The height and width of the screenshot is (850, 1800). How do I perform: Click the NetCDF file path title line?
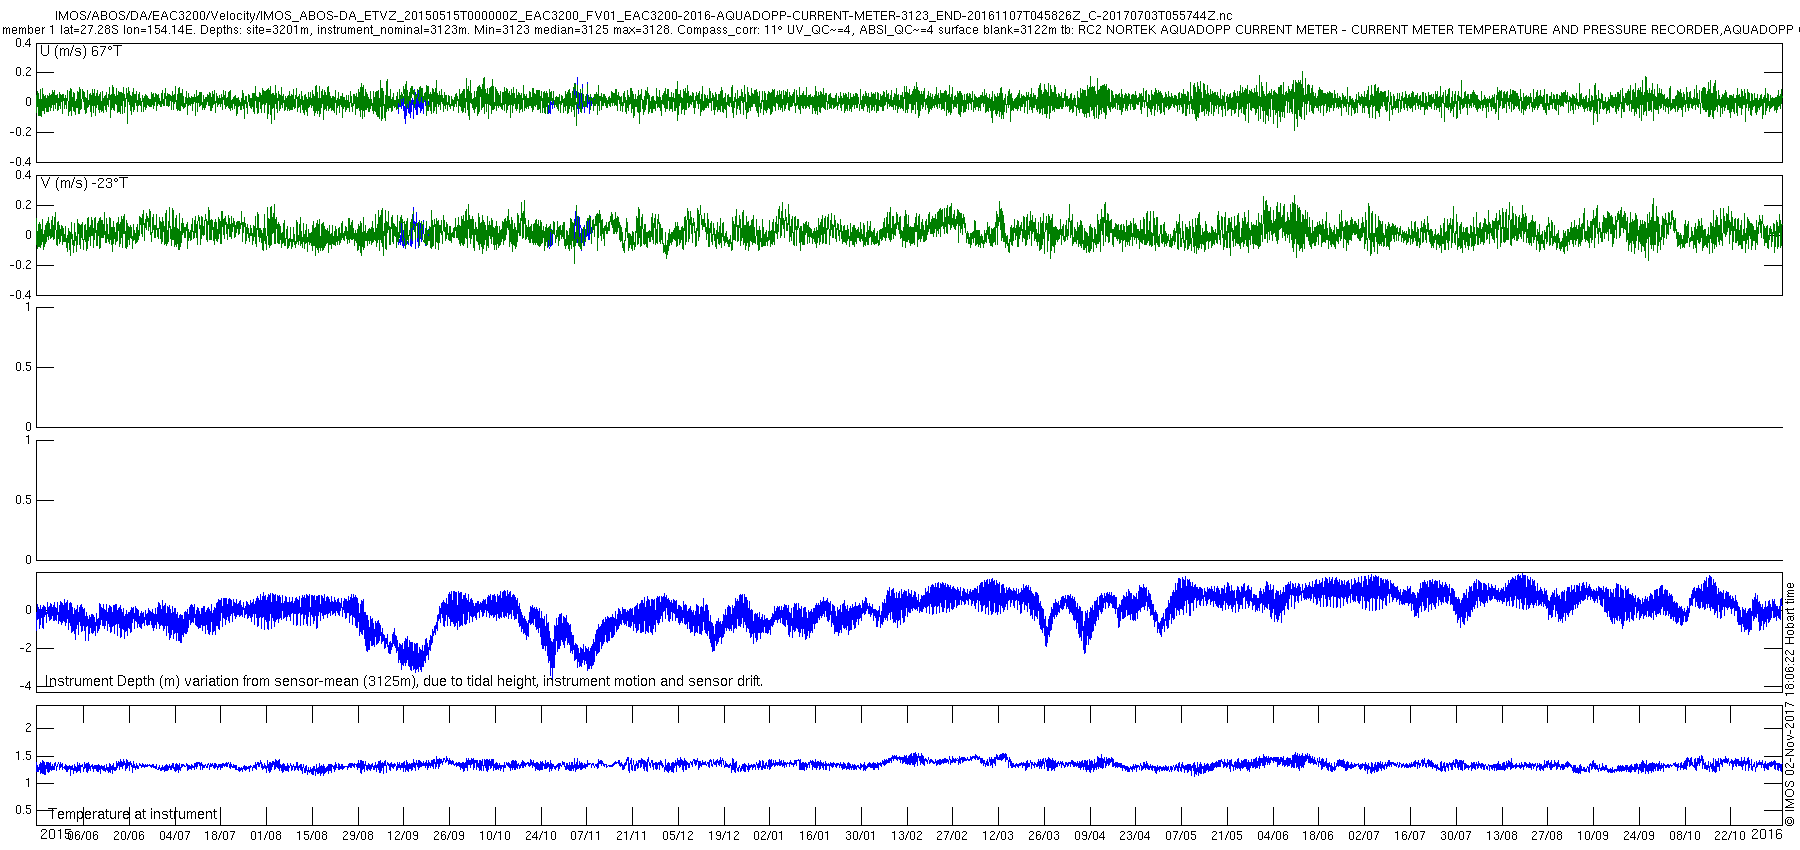[643, 16]
